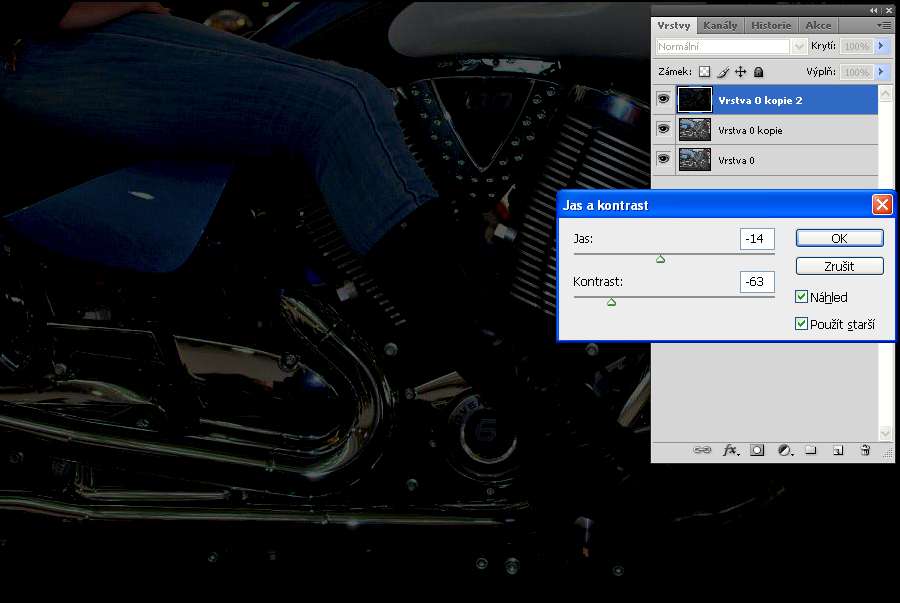Hide the Vrstva 0 kopie 2 layer
This screenshot has height=603, width=900.
pyautogui.click(x=662, y=100)
